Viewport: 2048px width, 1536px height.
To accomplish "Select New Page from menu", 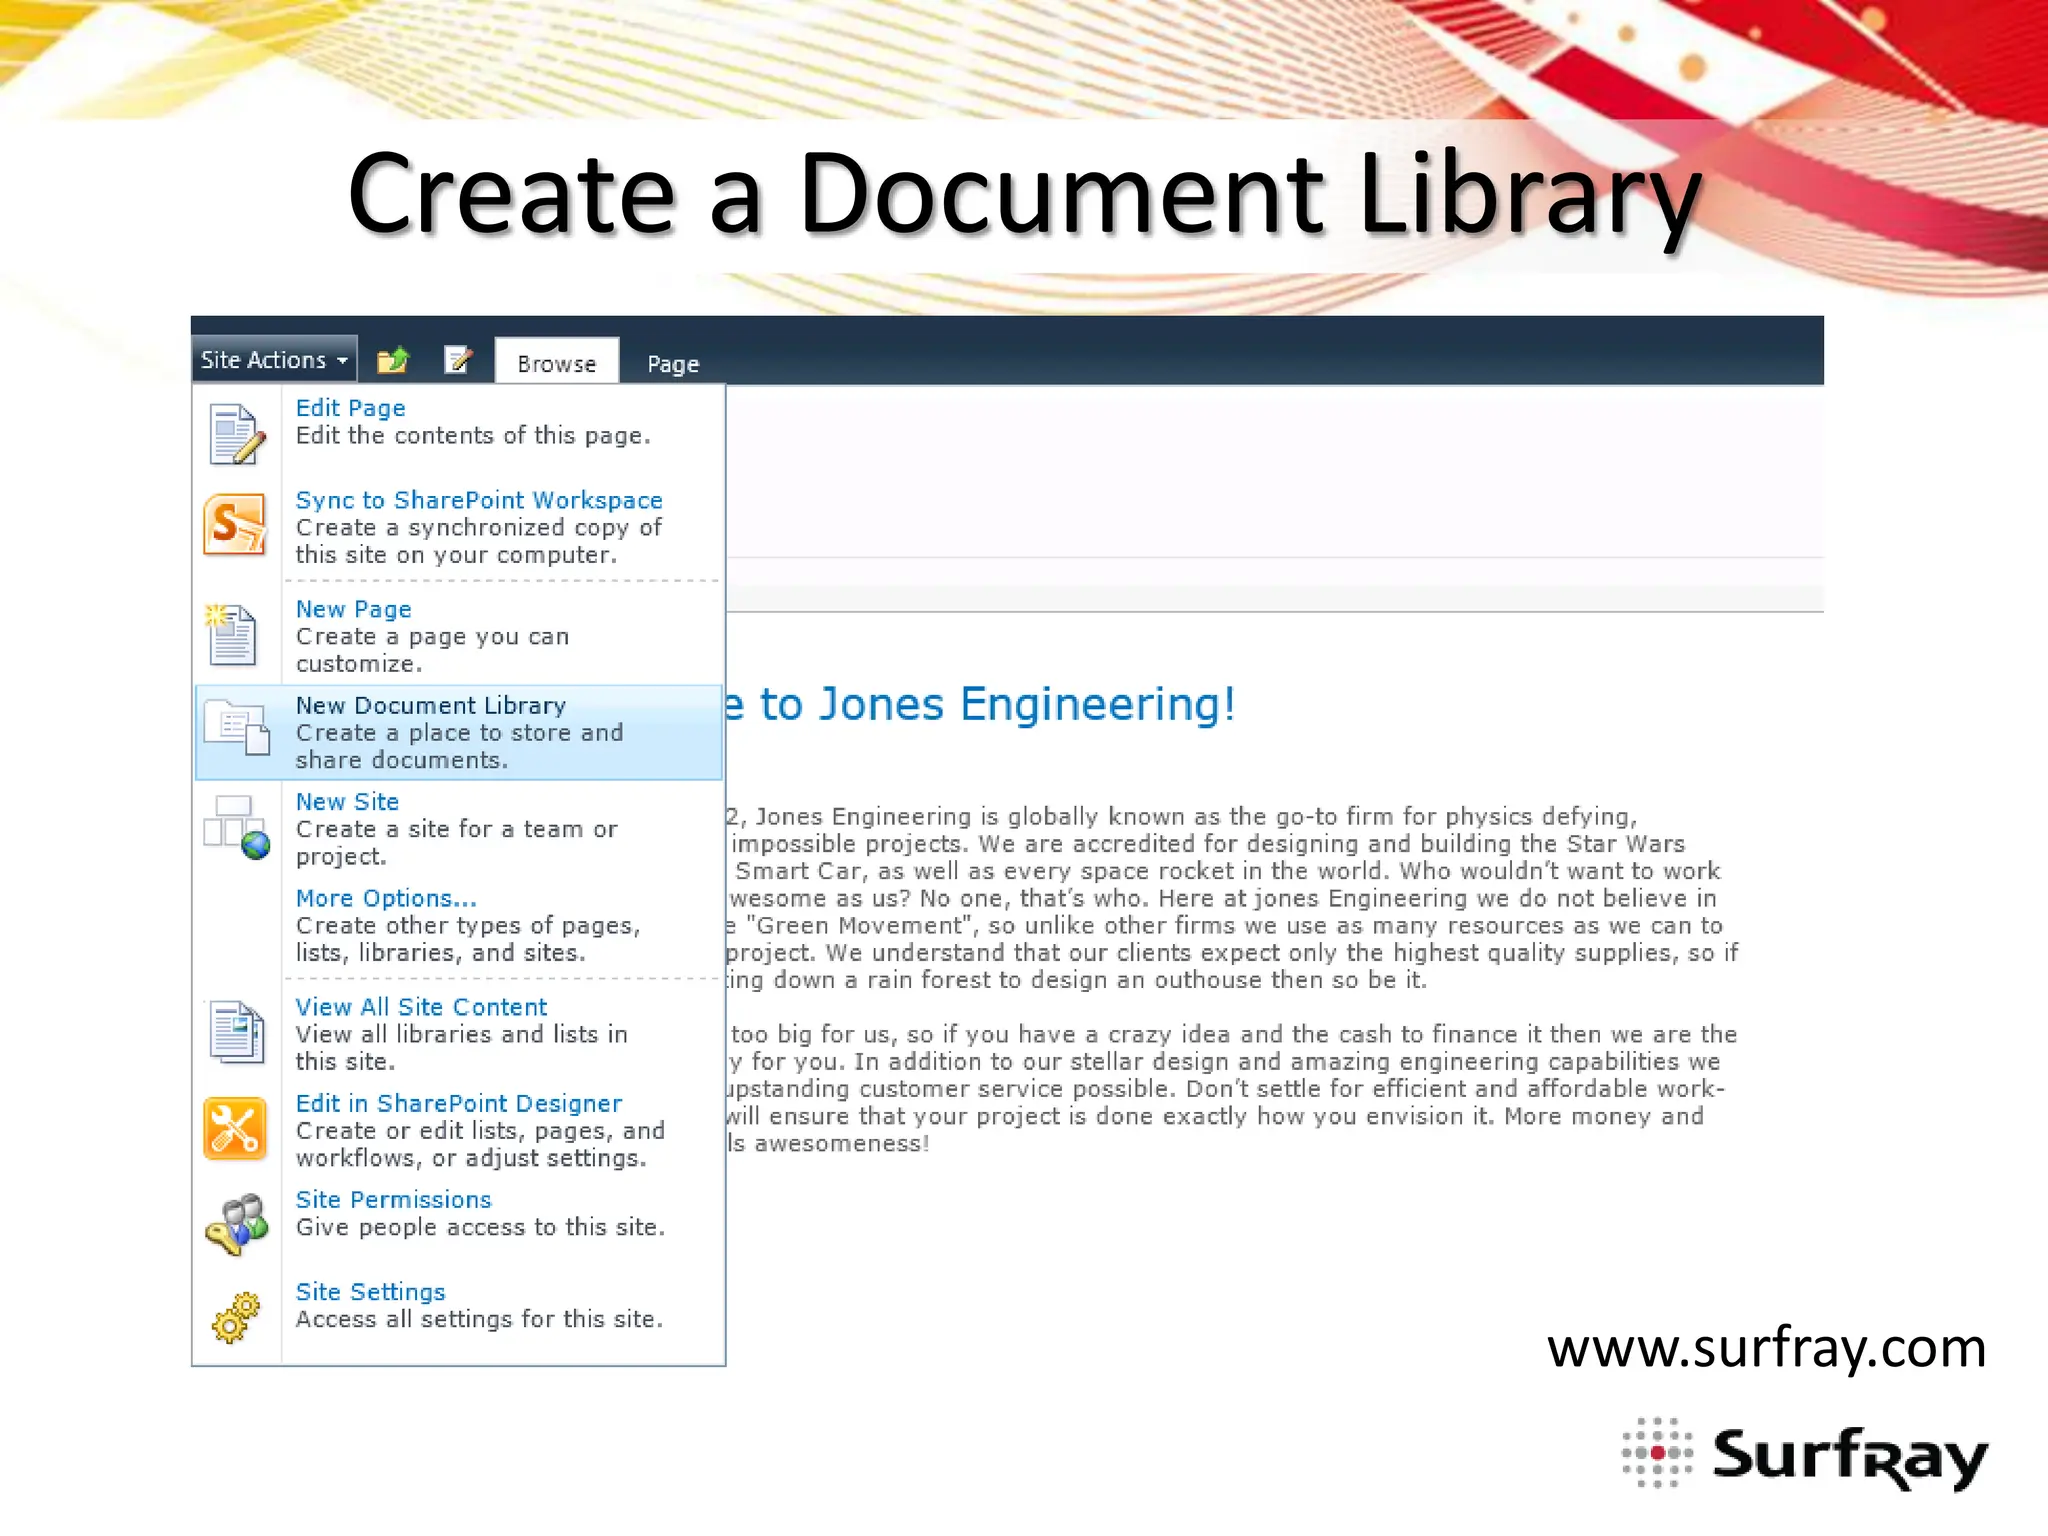I will (353, 609).
